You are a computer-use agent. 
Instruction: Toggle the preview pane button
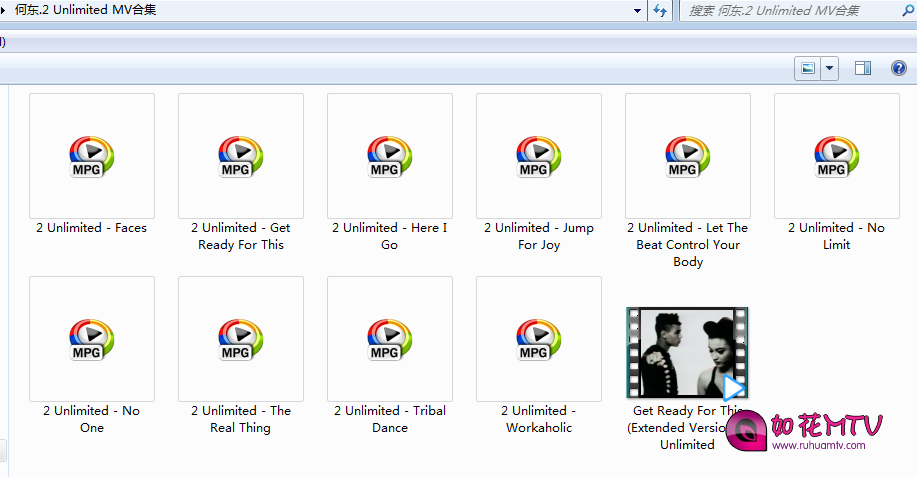(863, 68)
